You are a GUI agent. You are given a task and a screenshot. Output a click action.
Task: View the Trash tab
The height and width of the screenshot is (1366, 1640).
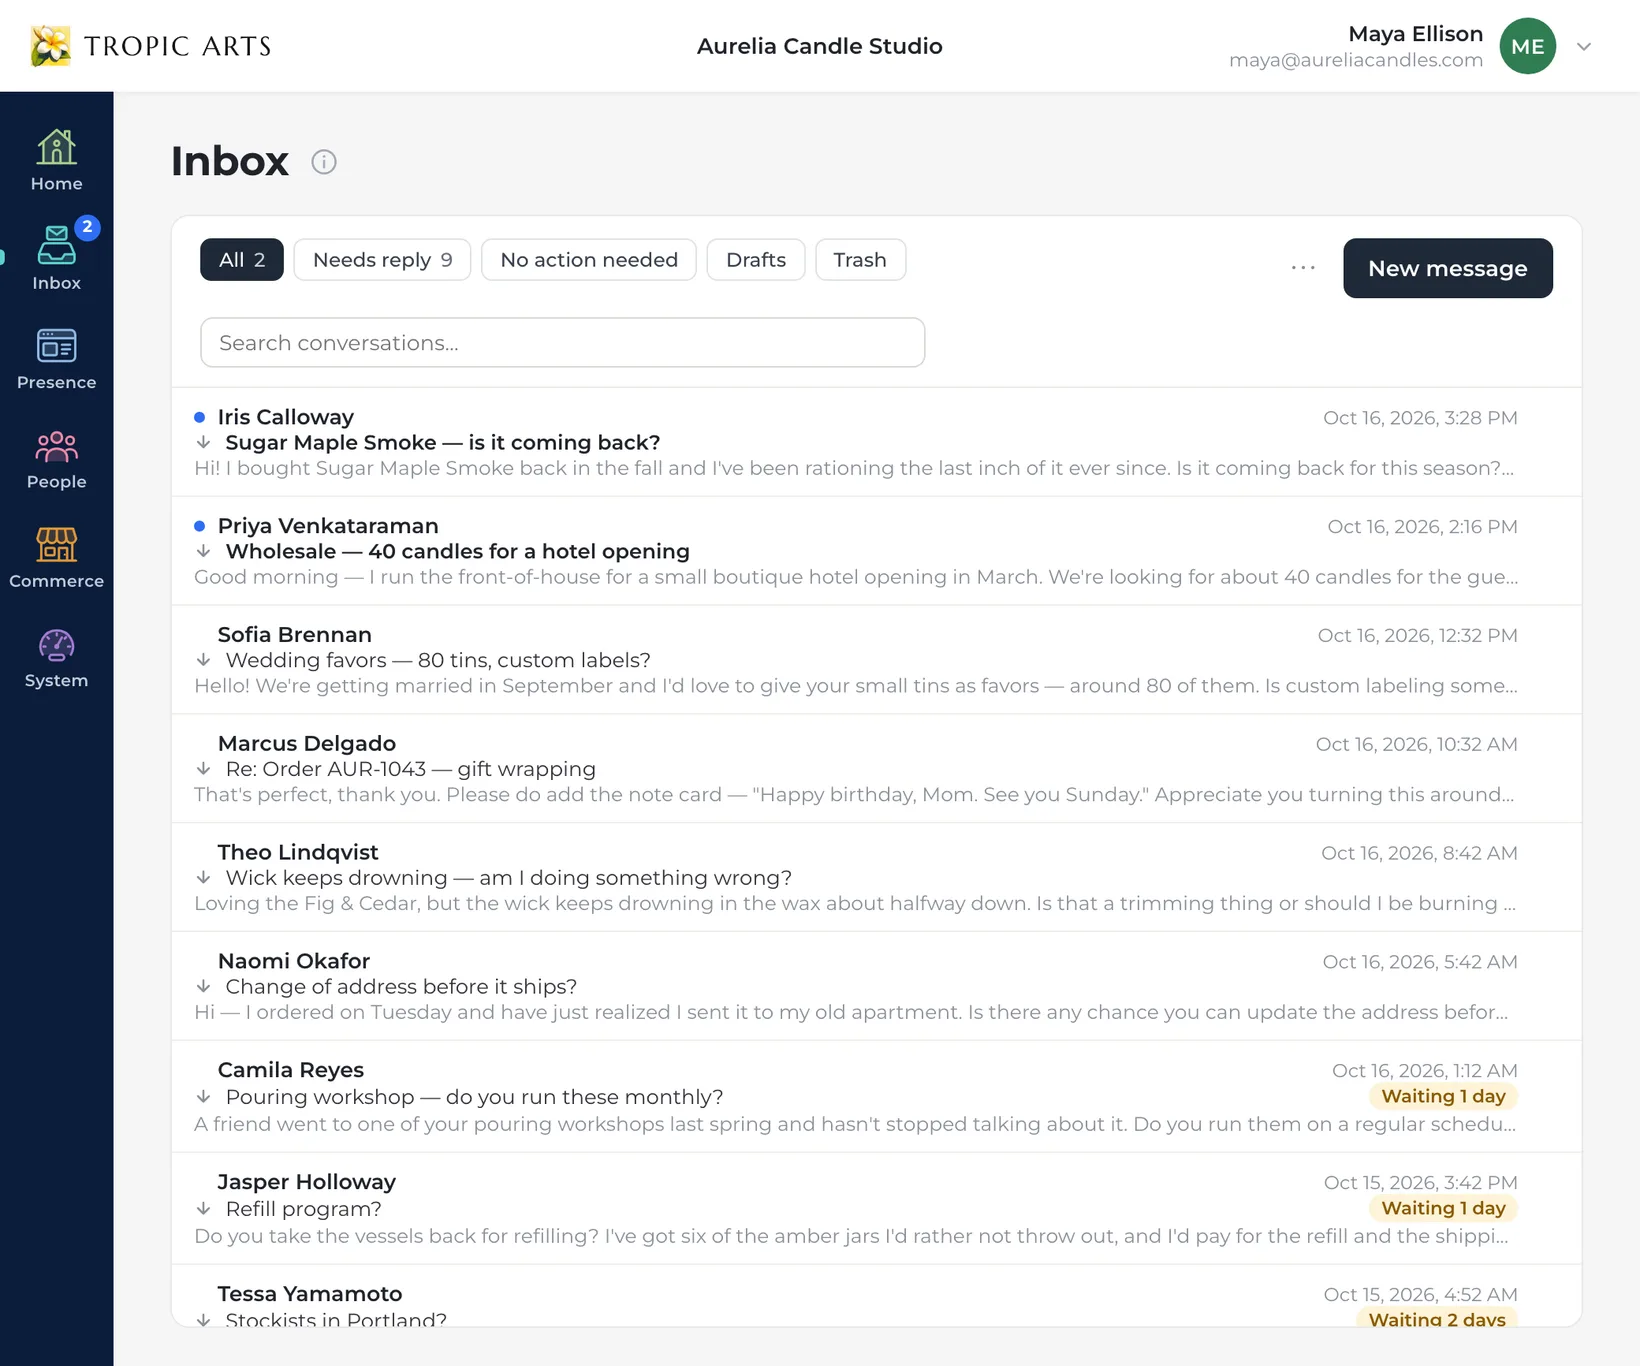pos(860,260)
